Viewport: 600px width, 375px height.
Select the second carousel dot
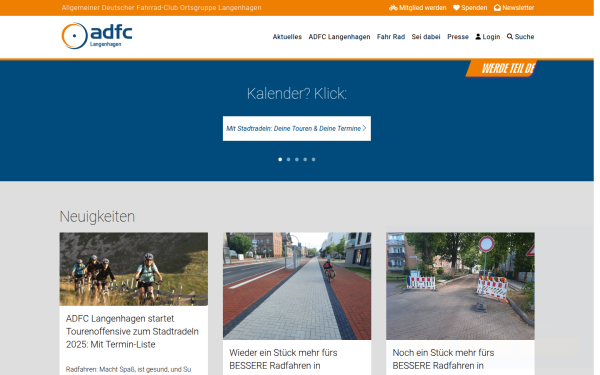(x=289, y=160)
